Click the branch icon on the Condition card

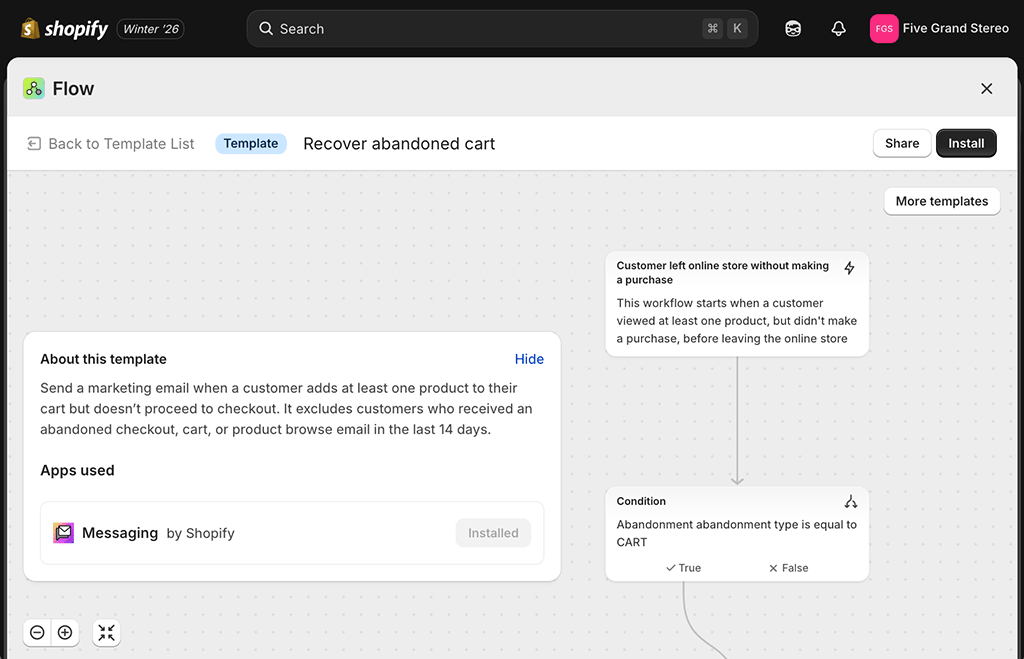tap(851, 501)
